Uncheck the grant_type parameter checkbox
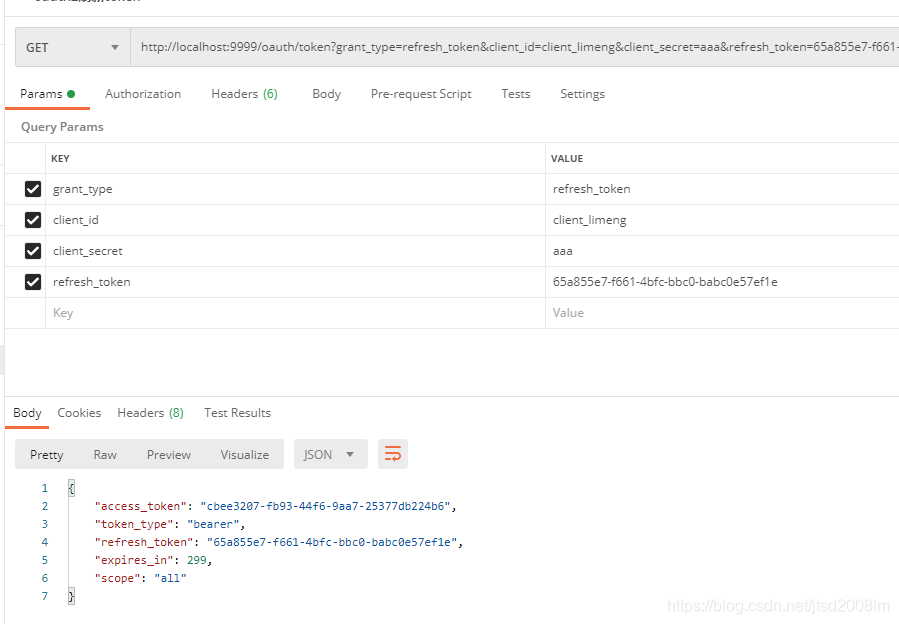This screenshot has height=624, width=899. coord(33,189)
